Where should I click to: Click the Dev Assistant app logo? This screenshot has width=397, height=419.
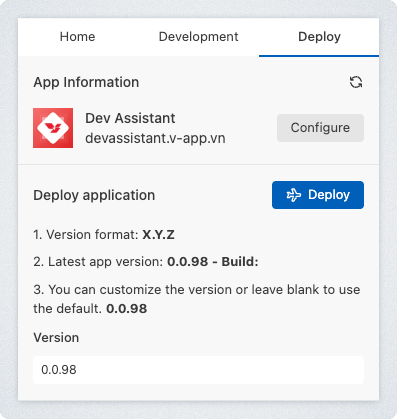pyautogui.click(x=53, y=128)
